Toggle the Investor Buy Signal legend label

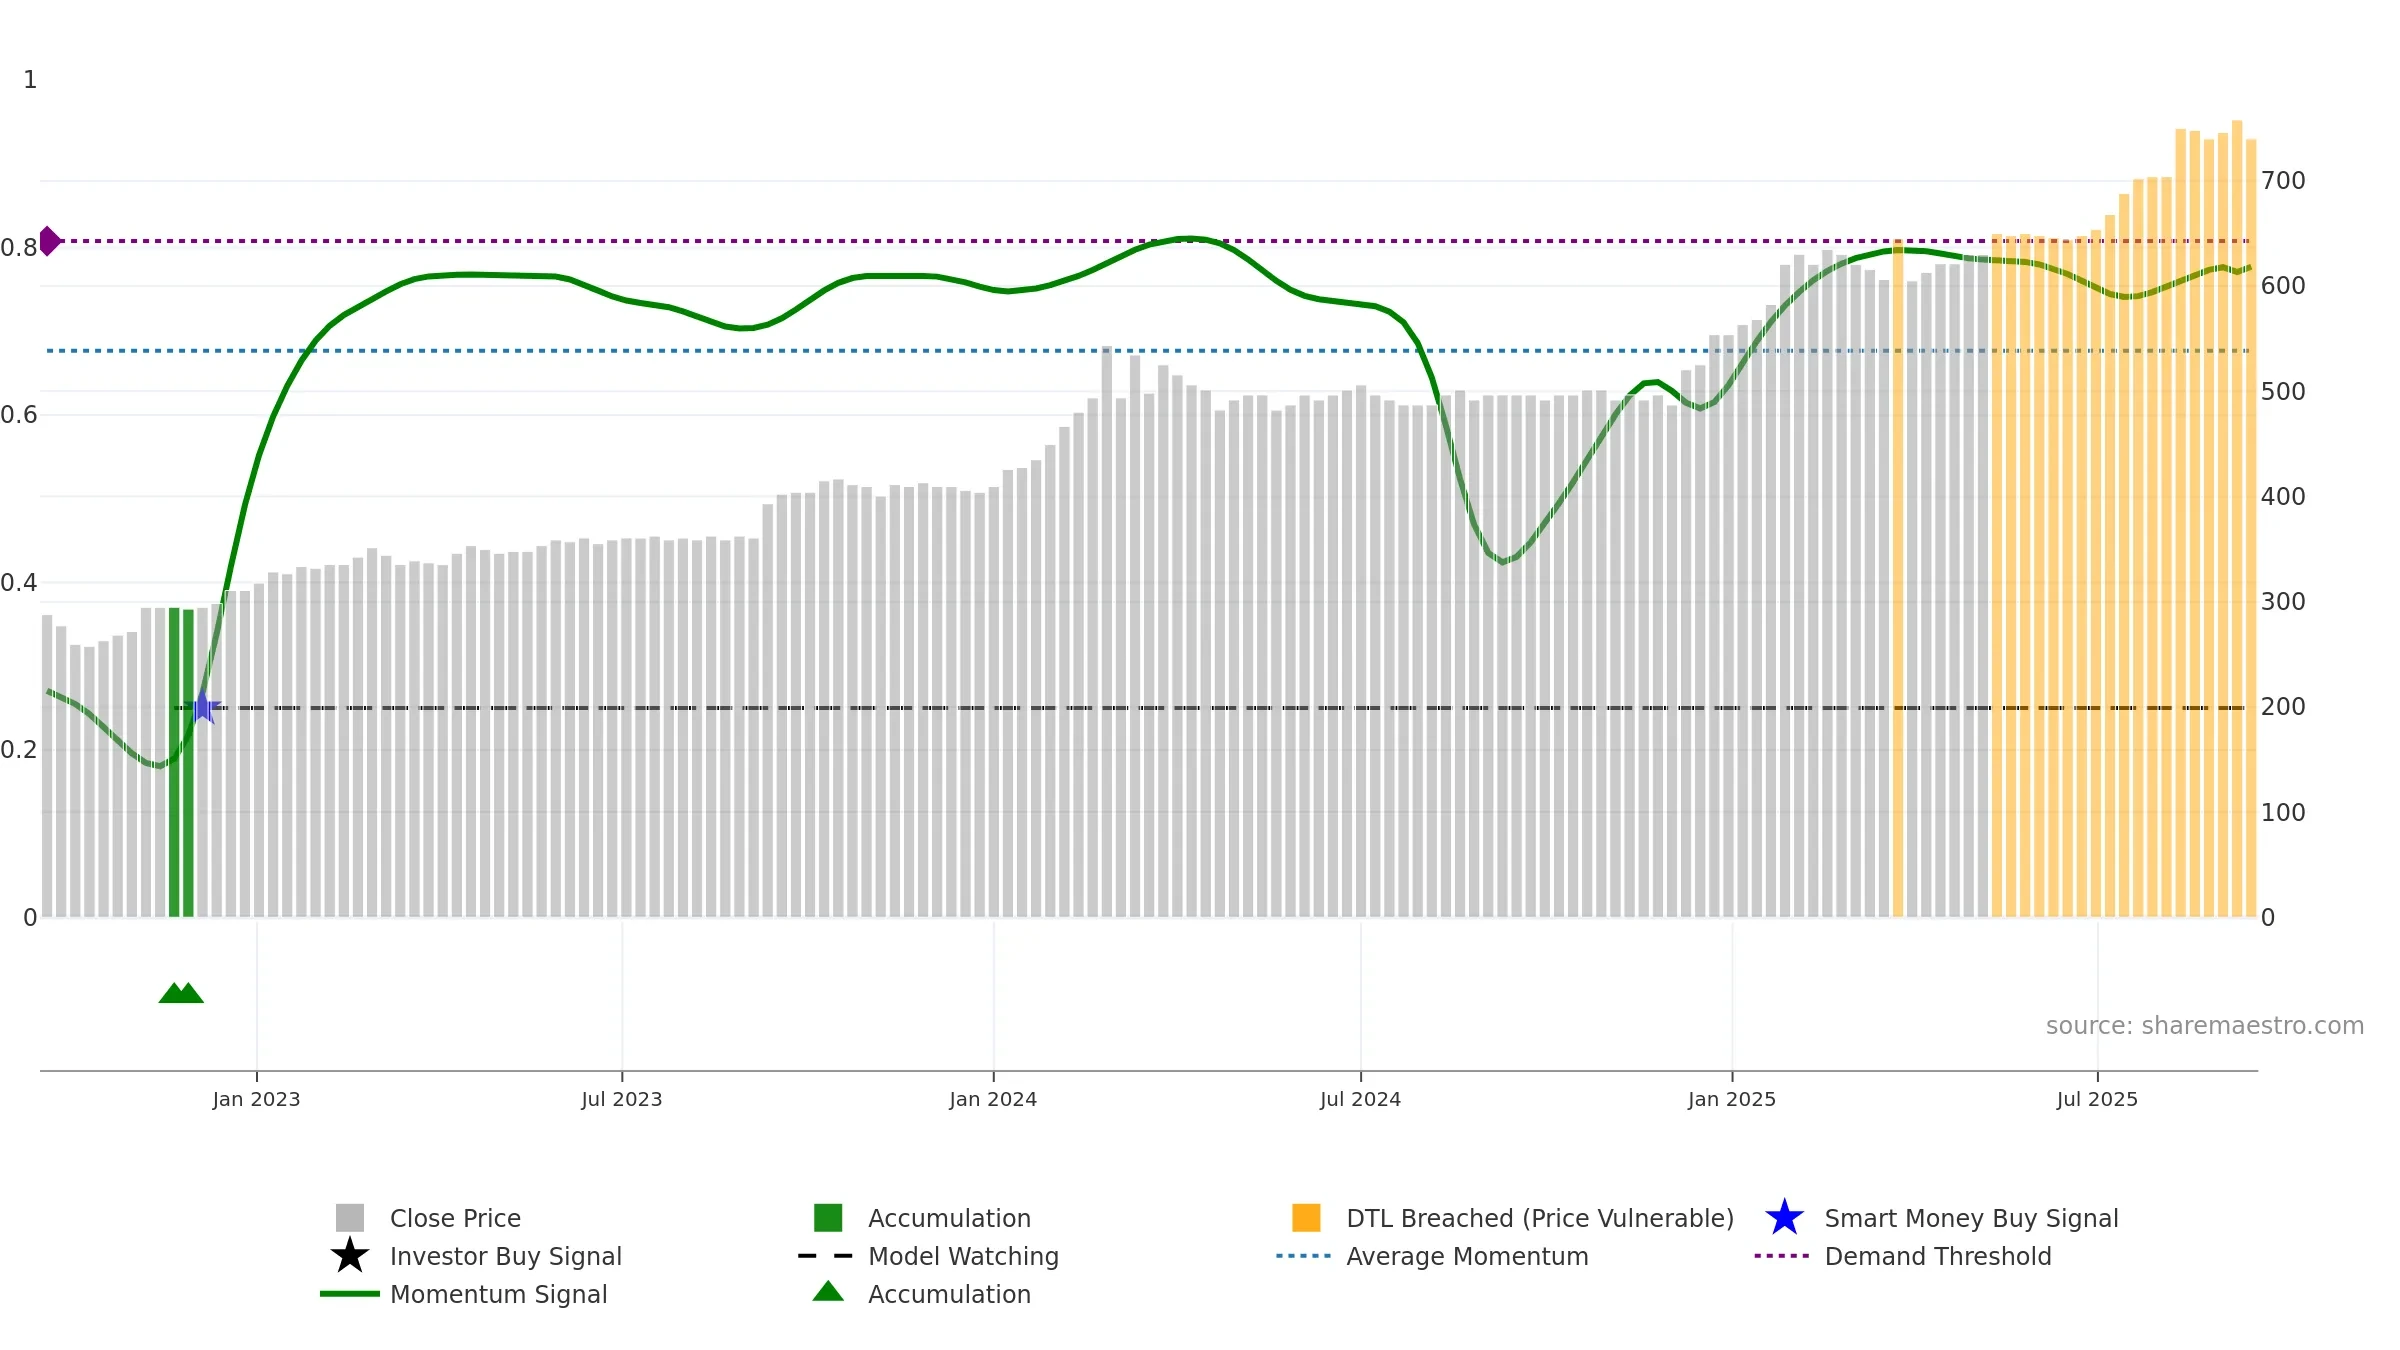506,1256
